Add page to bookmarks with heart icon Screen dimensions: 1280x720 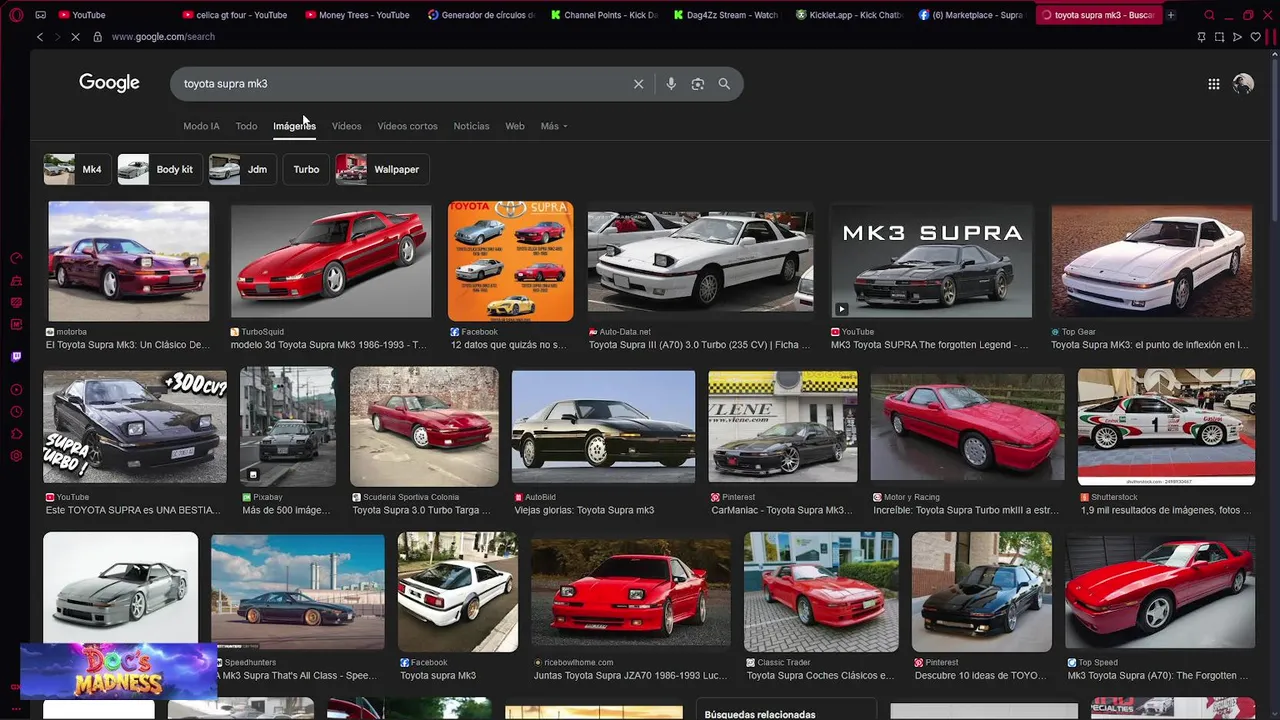[x=1255, y=37]
